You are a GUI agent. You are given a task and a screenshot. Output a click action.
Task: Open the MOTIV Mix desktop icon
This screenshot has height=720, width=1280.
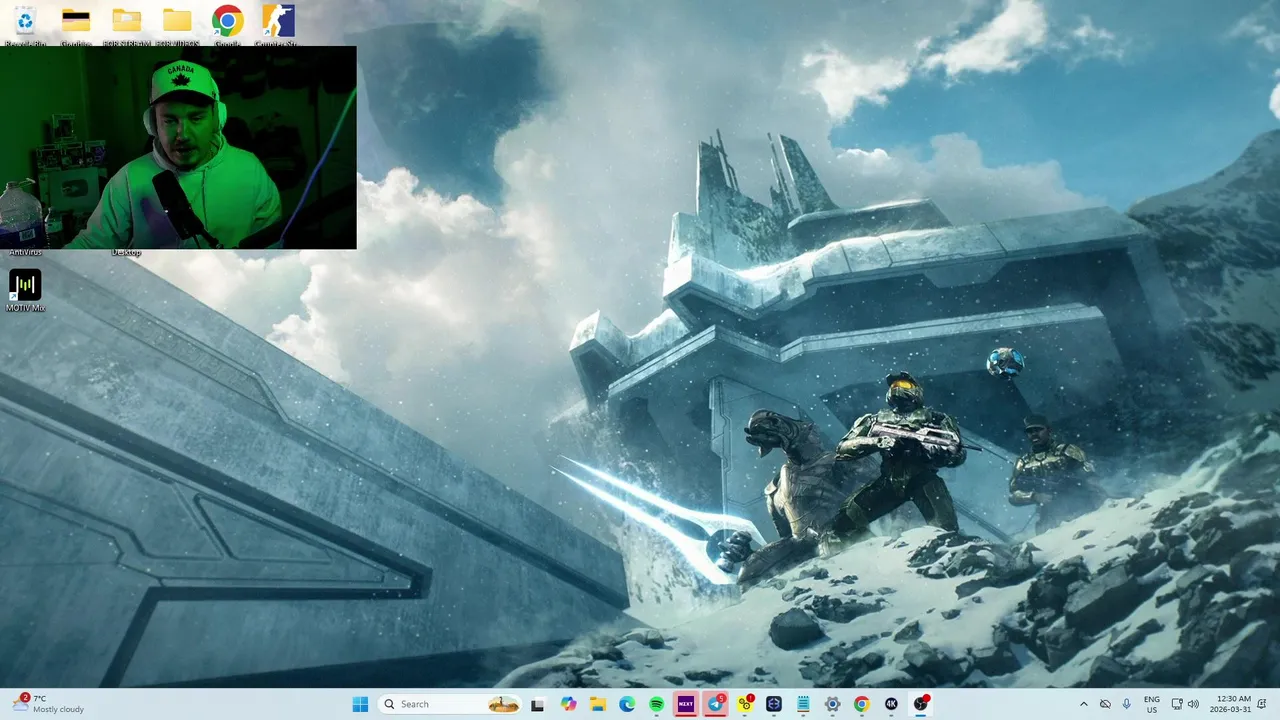(25, 291)
